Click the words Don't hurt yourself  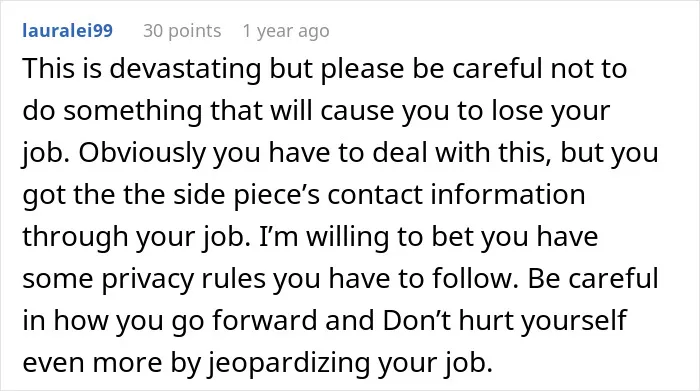[x=504, y=320]
